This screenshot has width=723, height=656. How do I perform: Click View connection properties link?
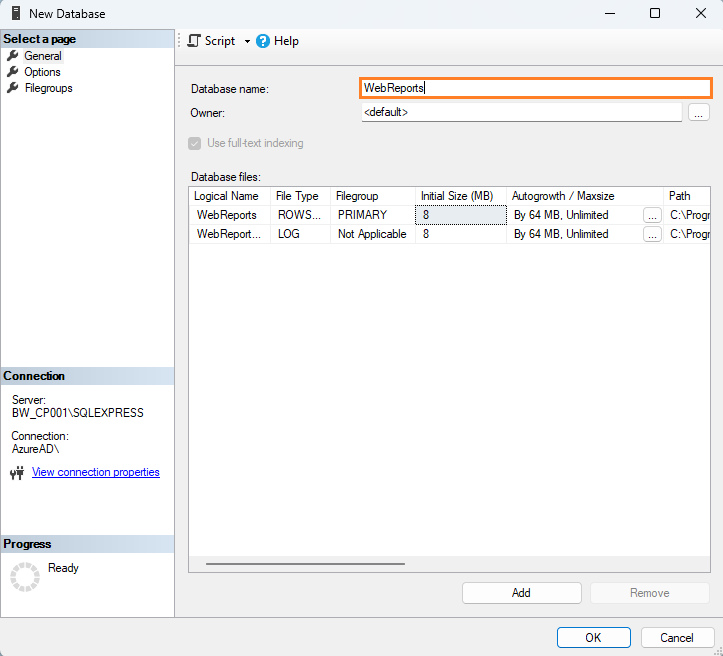pyautogui.click(x=95, y=472)
